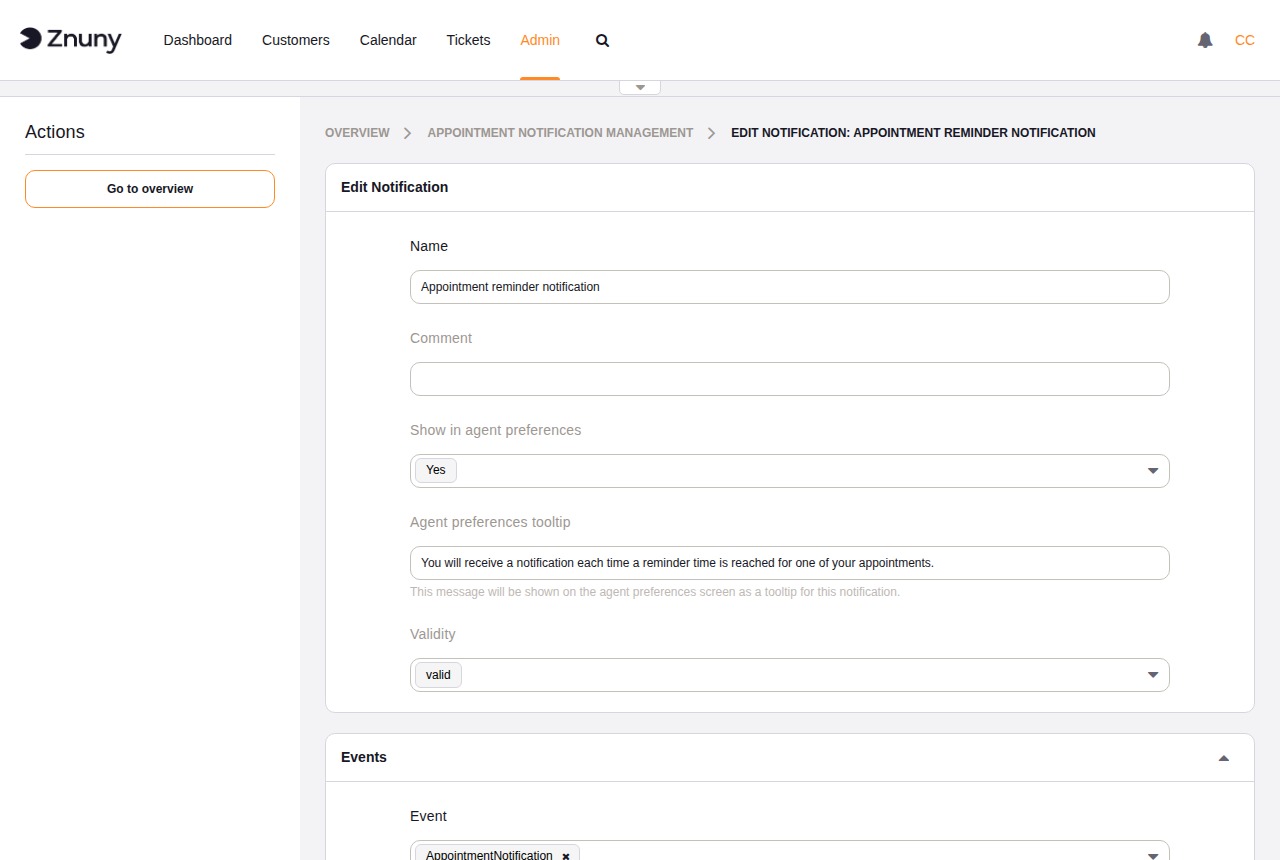The image size is (1280, 860).
Task: Open the CC user avatar menu
Action: [1245, 40]
